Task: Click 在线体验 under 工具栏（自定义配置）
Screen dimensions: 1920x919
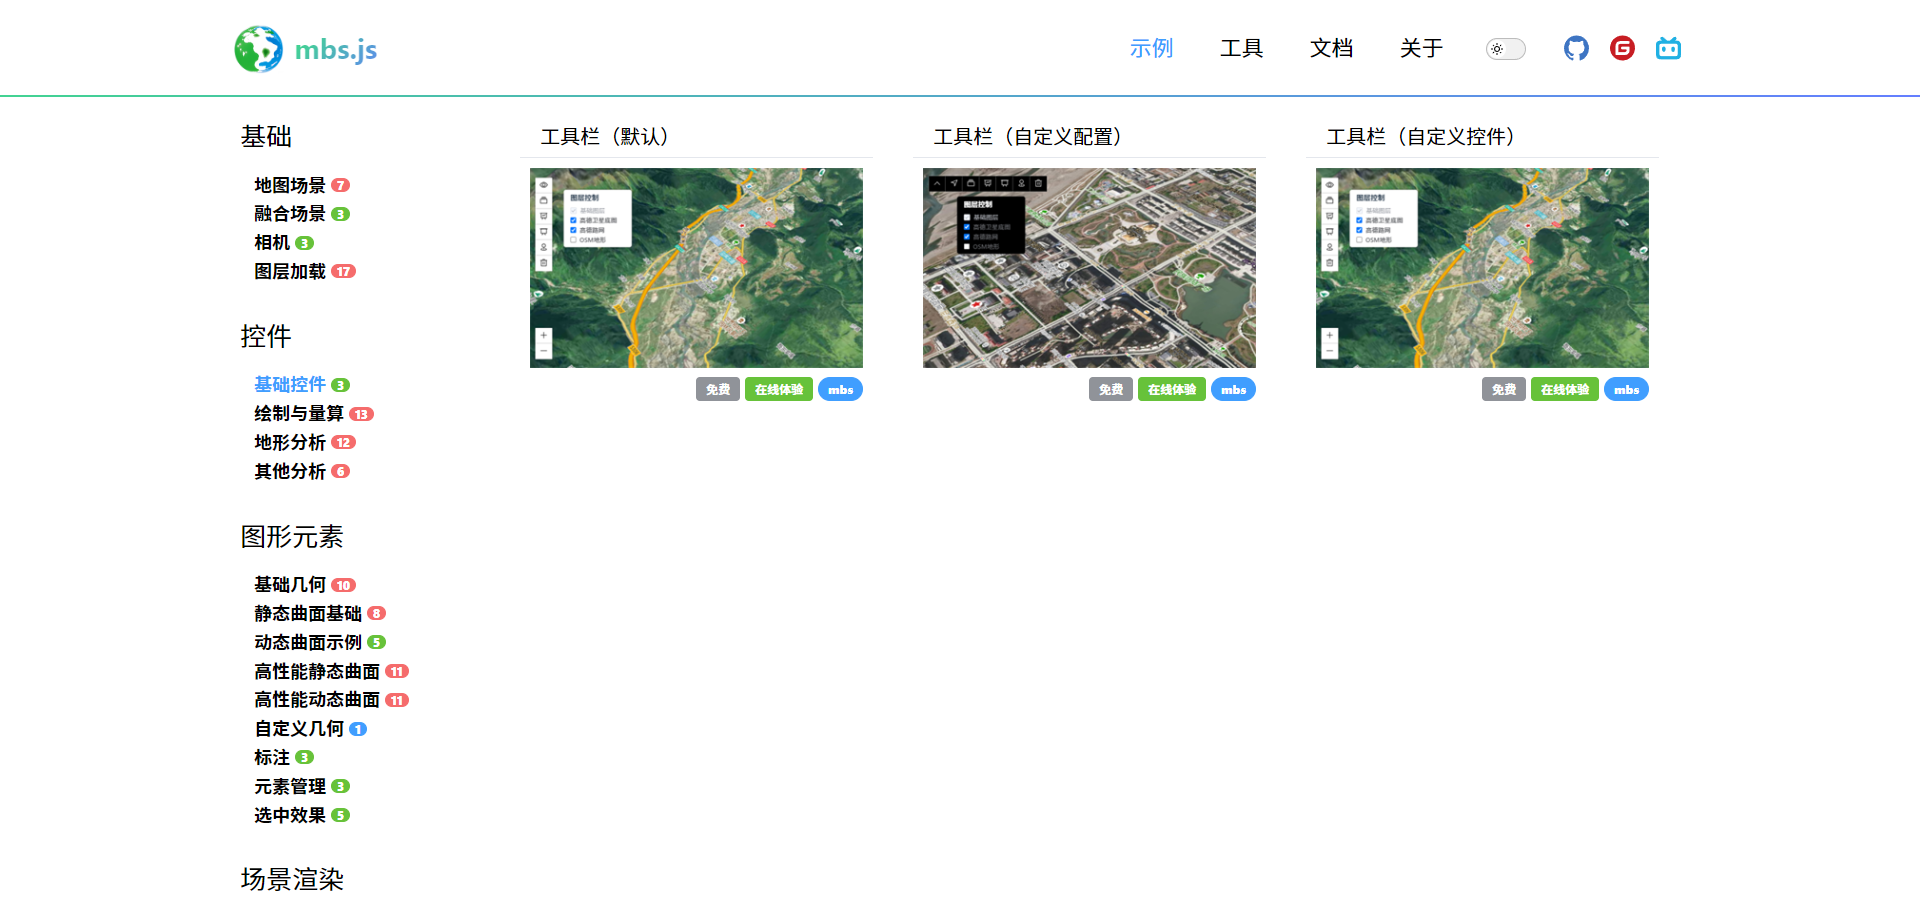Action: 1172,390
